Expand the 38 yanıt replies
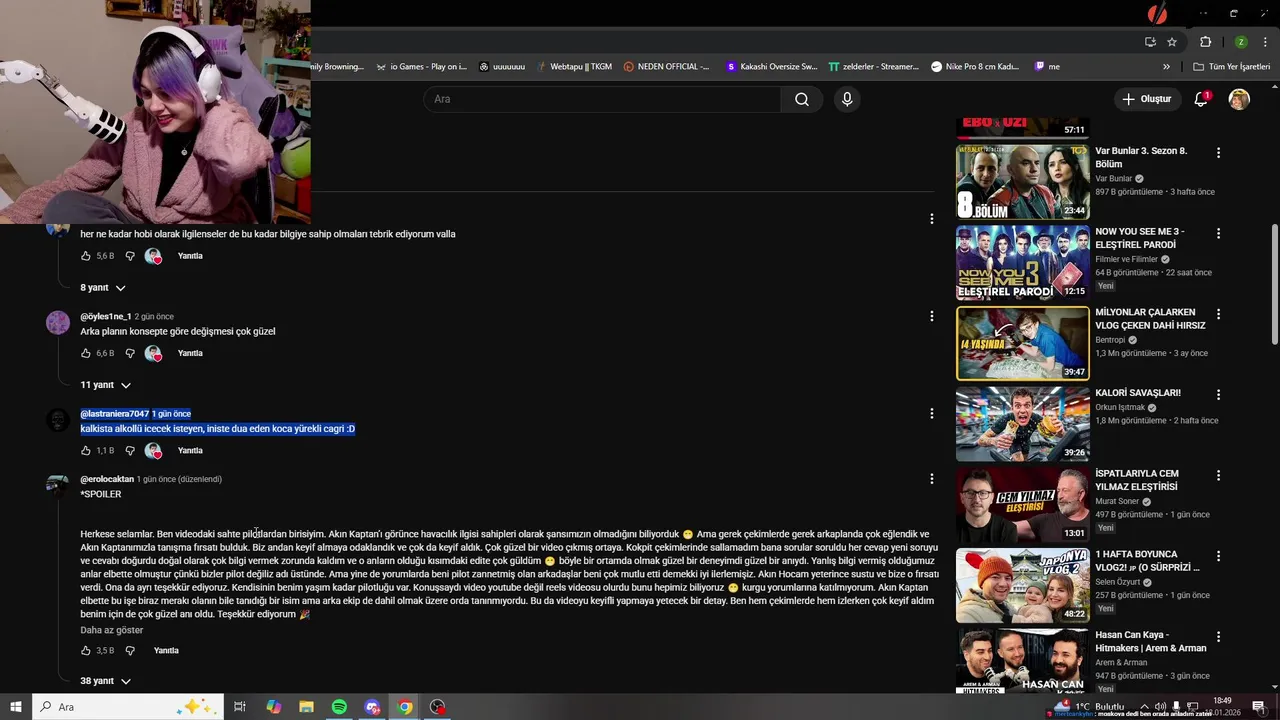 tap(106, 681)
